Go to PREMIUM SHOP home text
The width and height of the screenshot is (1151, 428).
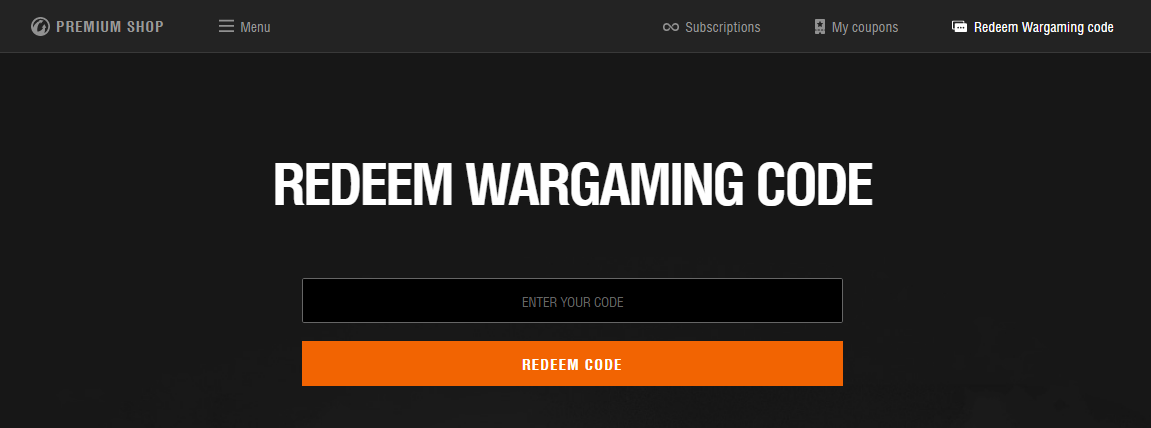(x=110, y=27)
